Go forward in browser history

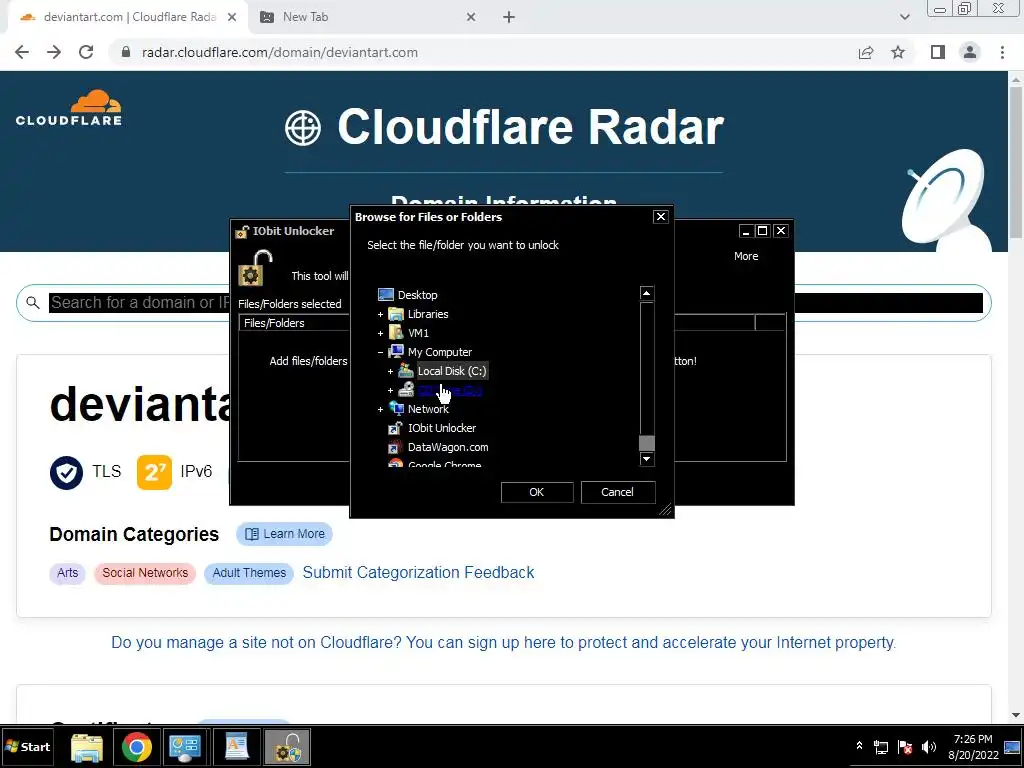coord(54,52)
